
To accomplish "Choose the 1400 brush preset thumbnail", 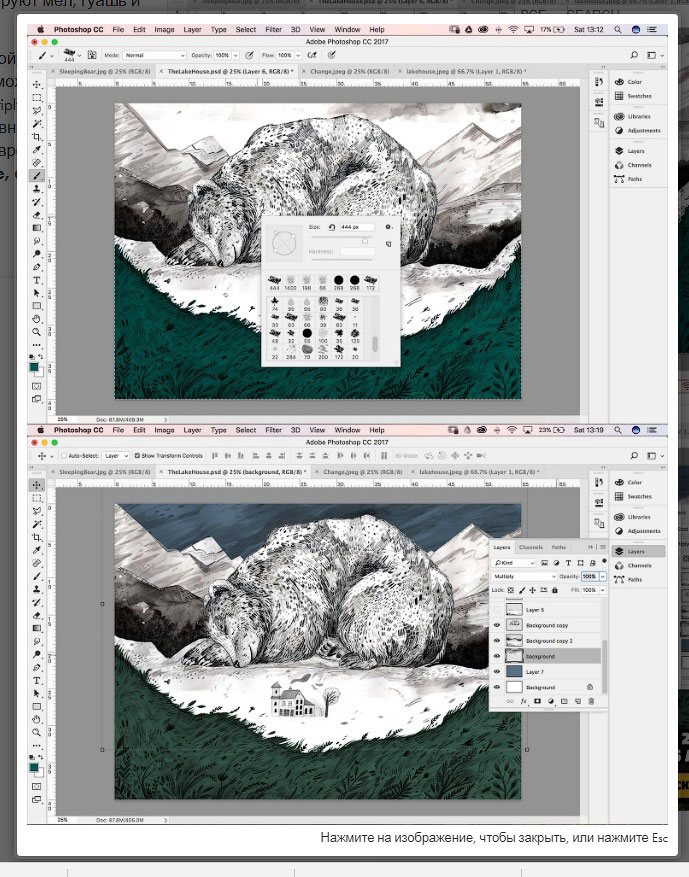I will pos(290,281).
